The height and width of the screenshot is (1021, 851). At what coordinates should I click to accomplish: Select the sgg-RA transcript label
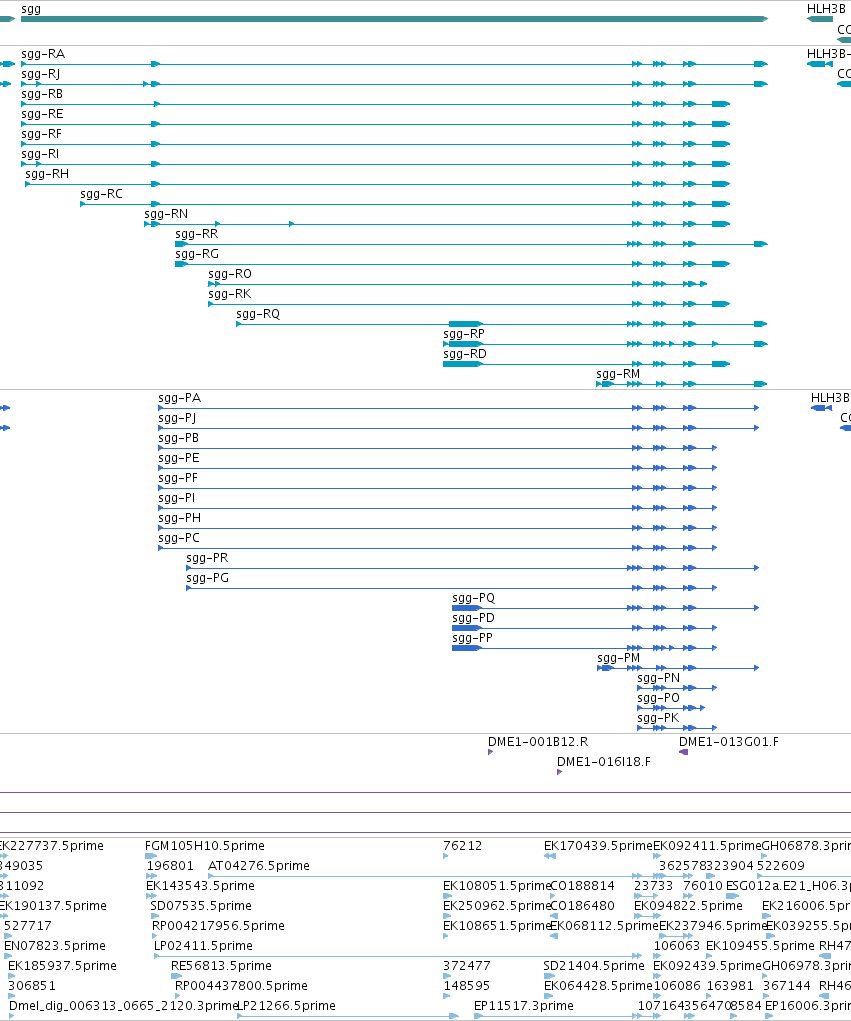tap(43, 54)
